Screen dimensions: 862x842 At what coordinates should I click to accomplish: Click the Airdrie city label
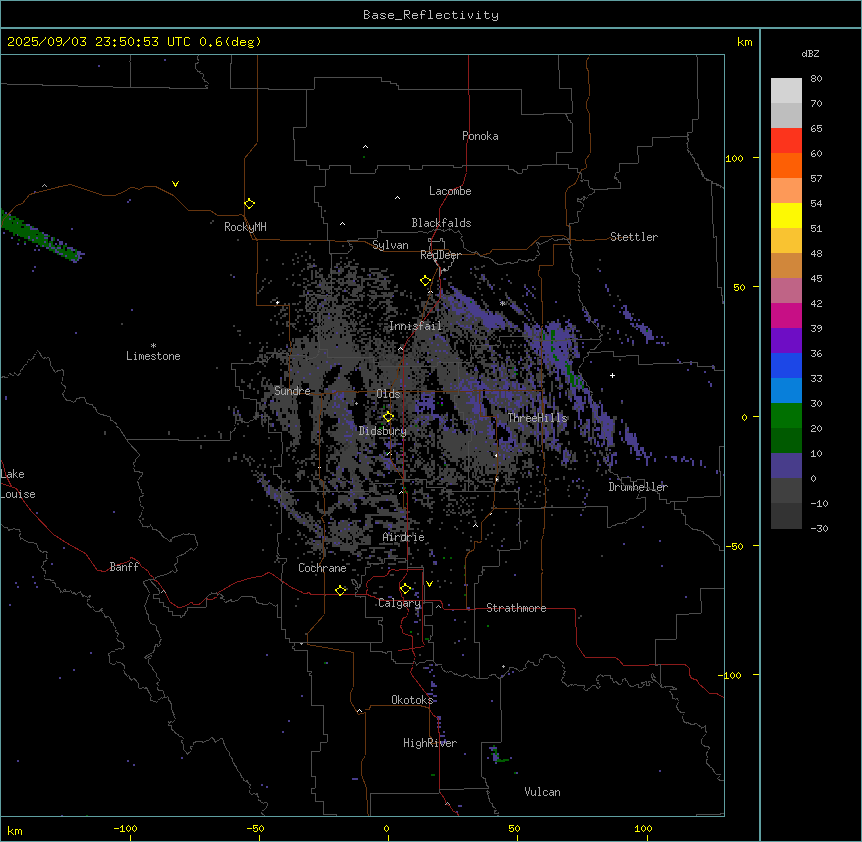(404, 537)
